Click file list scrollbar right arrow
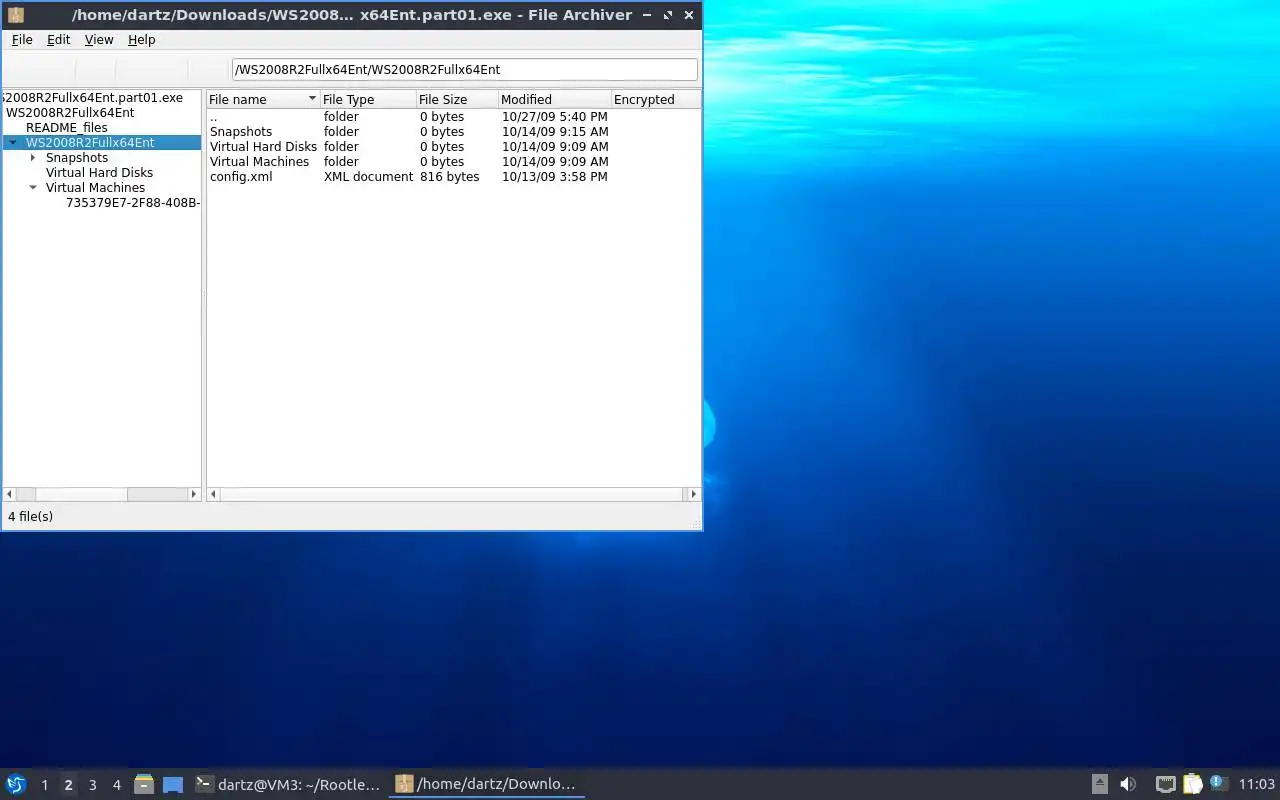1280x800 pixels. click(694, 494)
